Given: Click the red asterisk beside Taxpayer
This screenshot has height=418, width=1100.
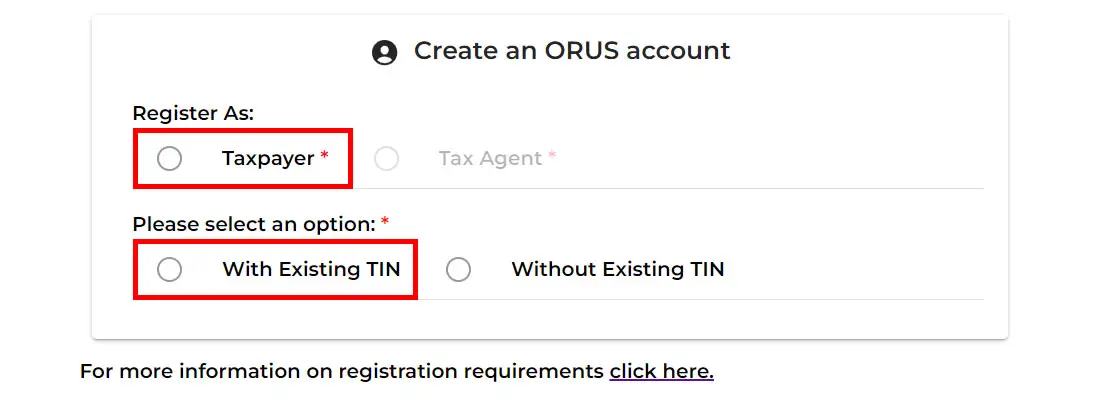Looking at the screenshot, I should [x=324, y=156].
